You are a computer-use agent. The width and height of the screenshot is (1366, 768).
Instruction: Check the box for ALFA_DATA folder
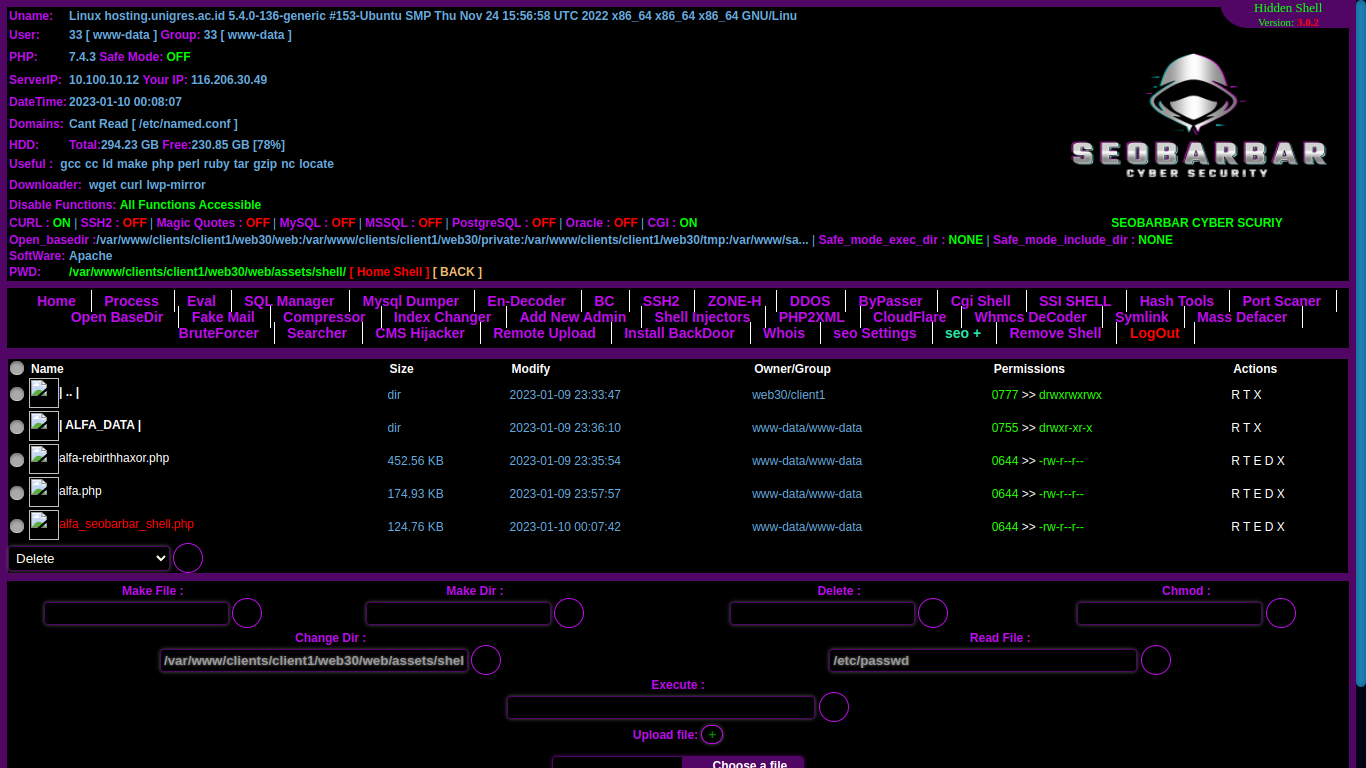[x=17, y=427]
